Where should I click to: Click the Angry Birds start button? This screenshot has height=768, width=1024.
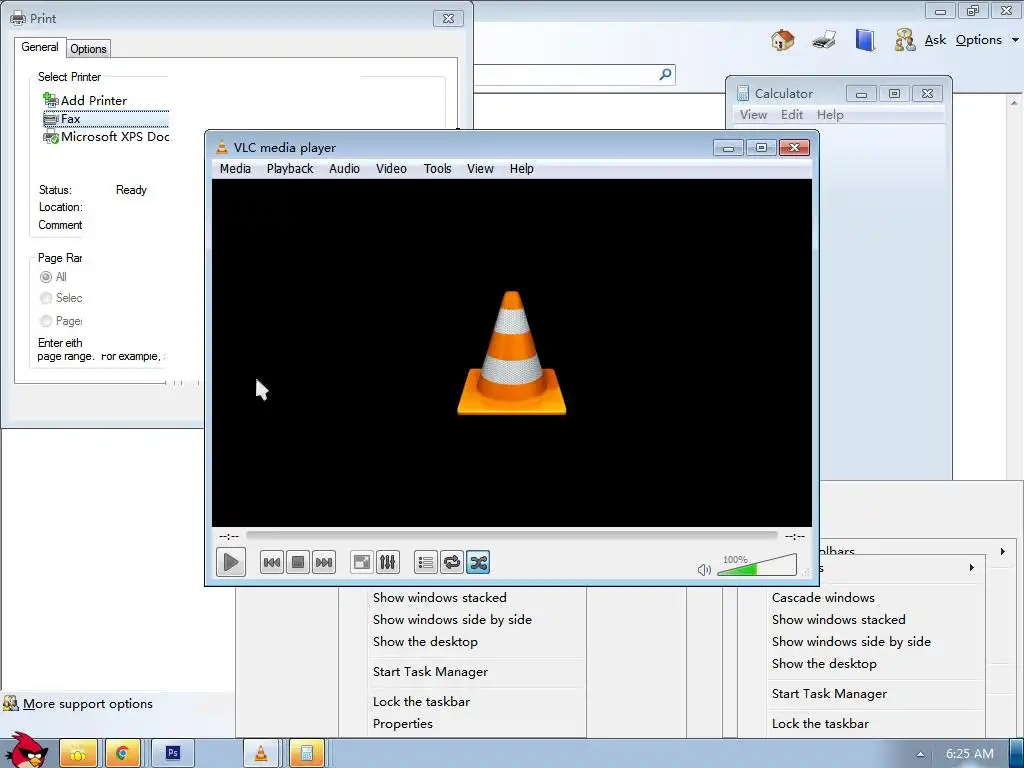[x=26, y=750]
